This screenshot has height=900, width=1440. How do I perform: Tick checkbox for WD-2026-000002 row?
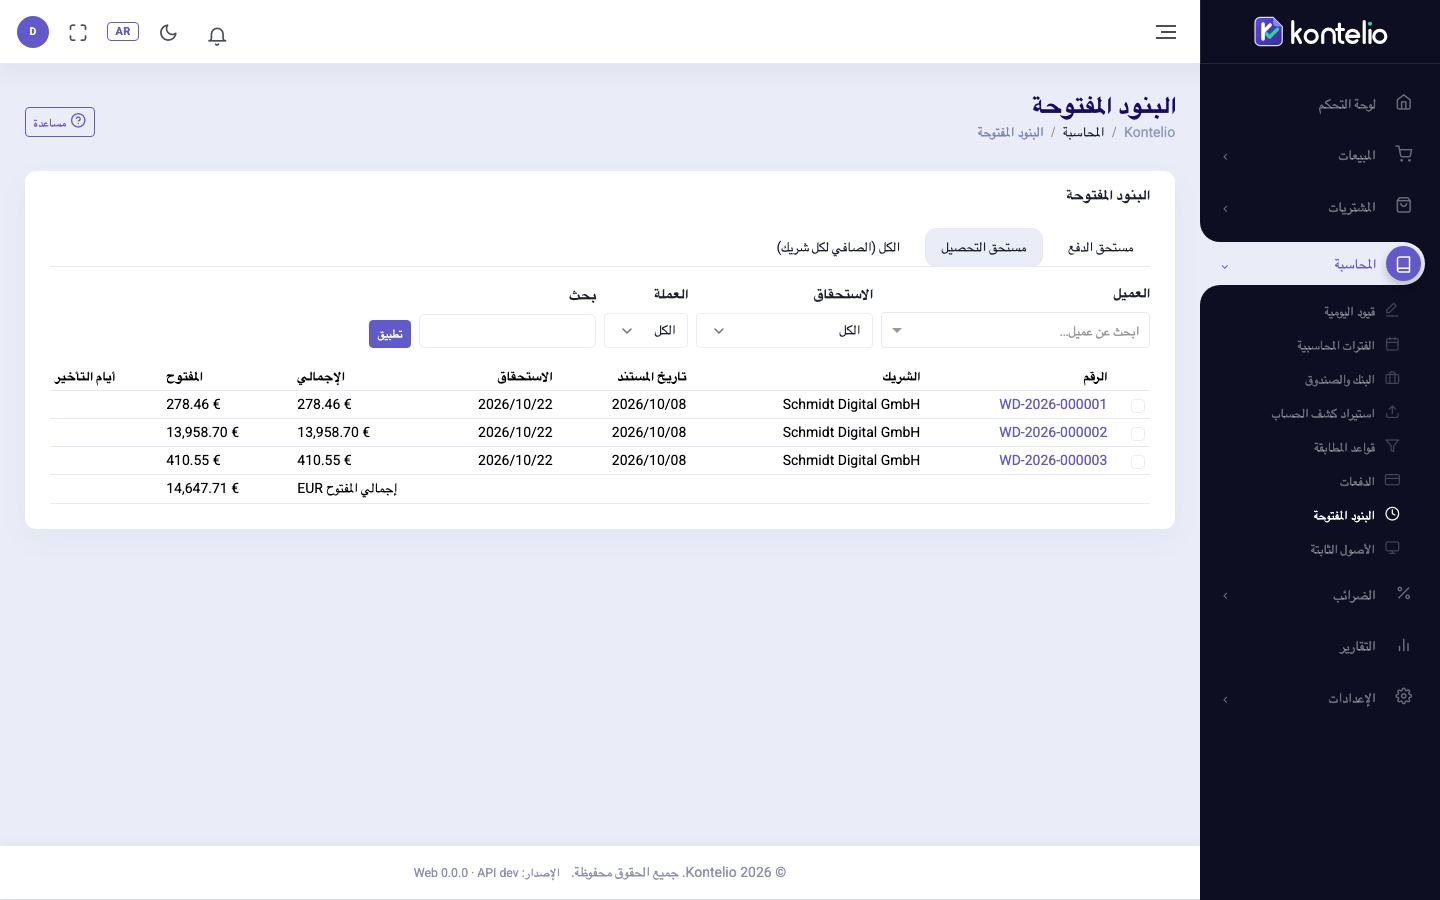[x=1138, y=433]
